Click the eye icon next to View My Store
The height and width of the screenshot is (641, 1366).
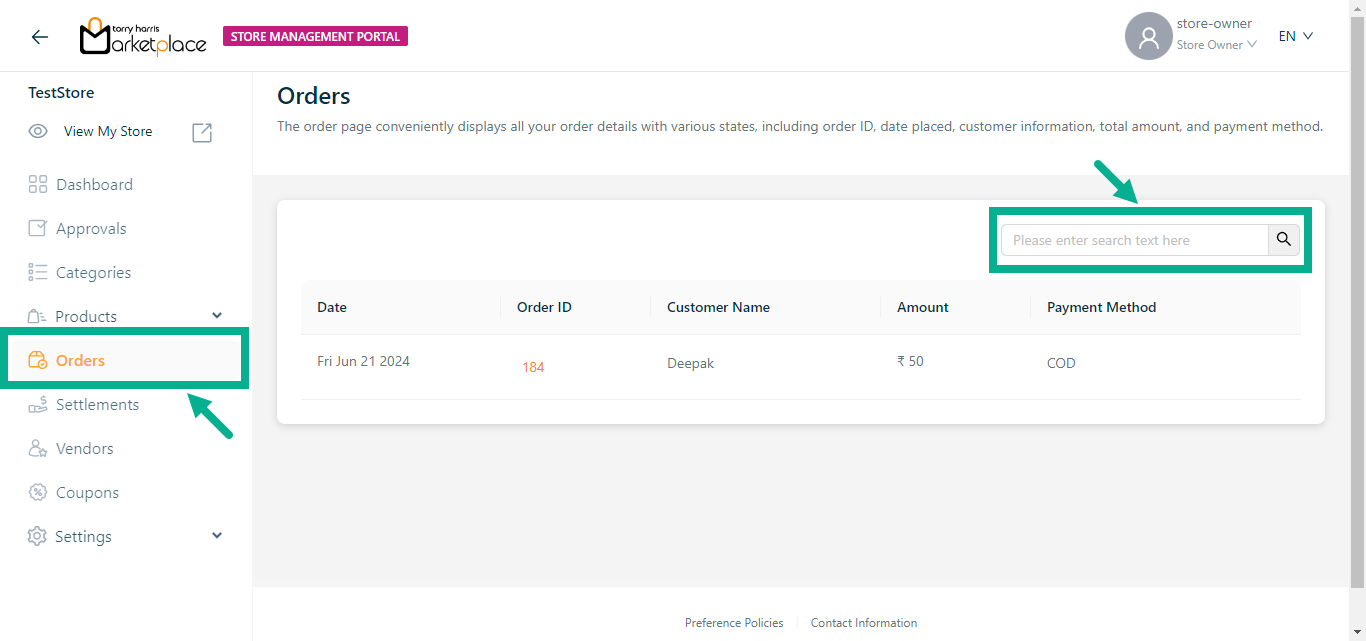pos(38,131)
